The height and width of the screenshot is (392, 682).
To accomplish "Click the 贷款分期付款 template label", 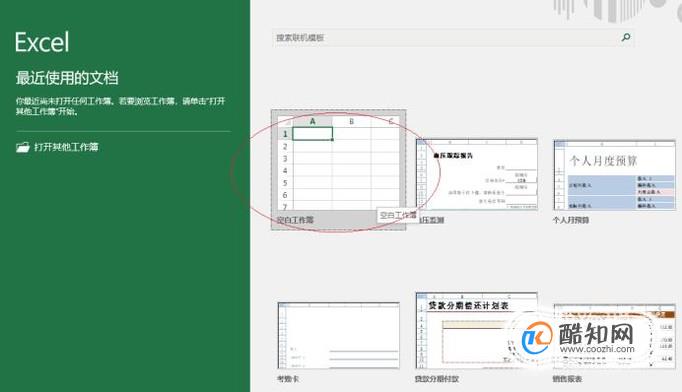I will pos(437,379).
